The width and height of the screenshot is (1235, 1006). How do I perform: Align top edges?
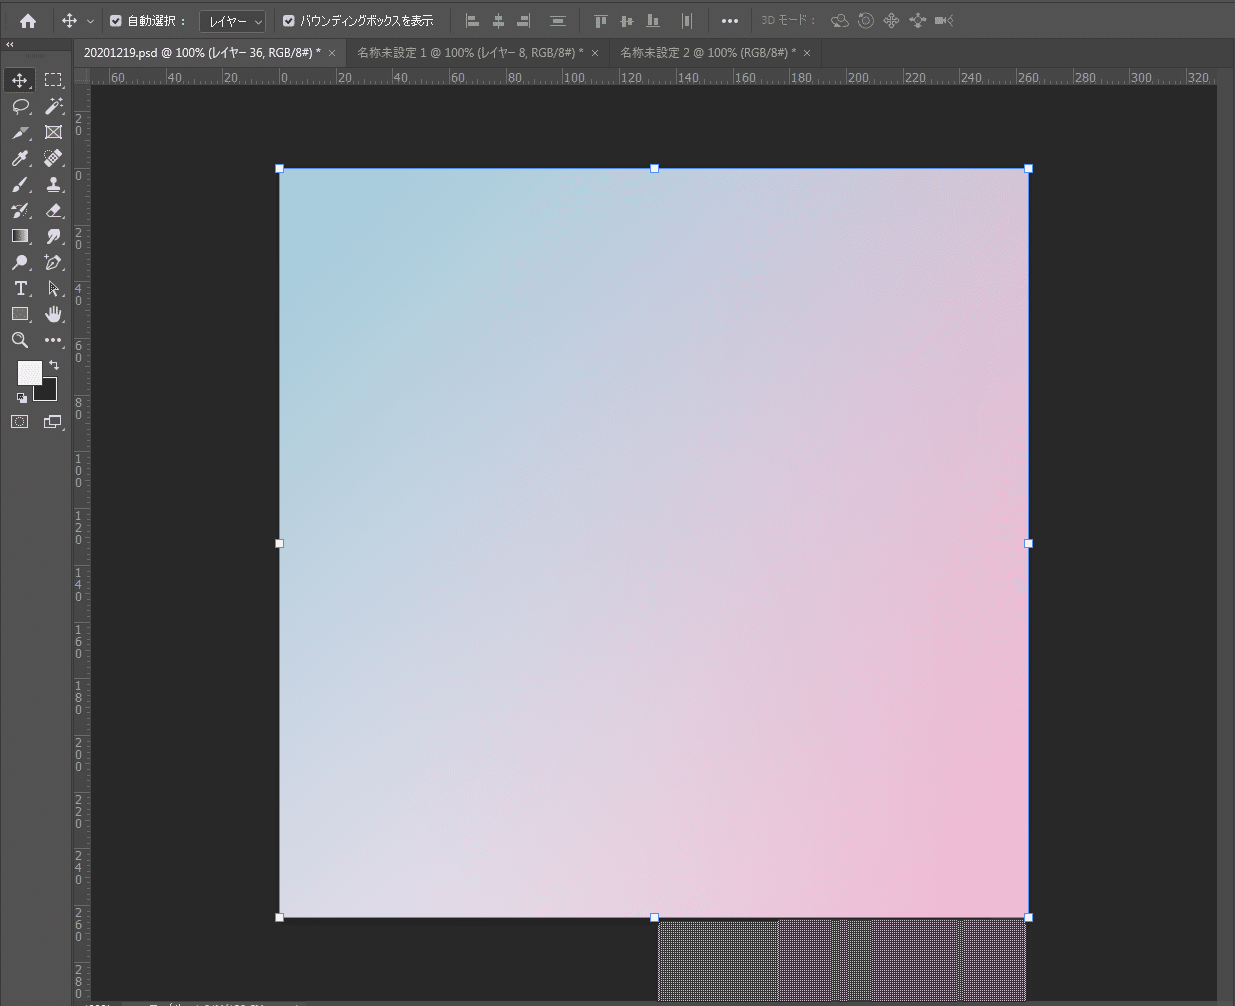click(x=601, y=21)
